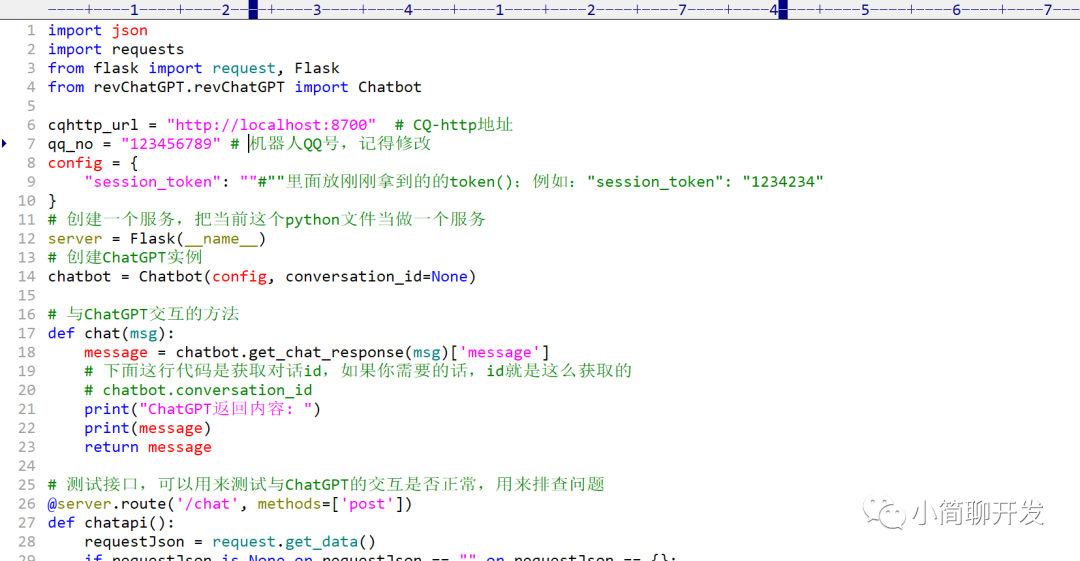Viewport: 1080px width, 561px height.
Task: Click the ['message'] key on line 18
Action: pyautogui.click(x=500, y=352)
